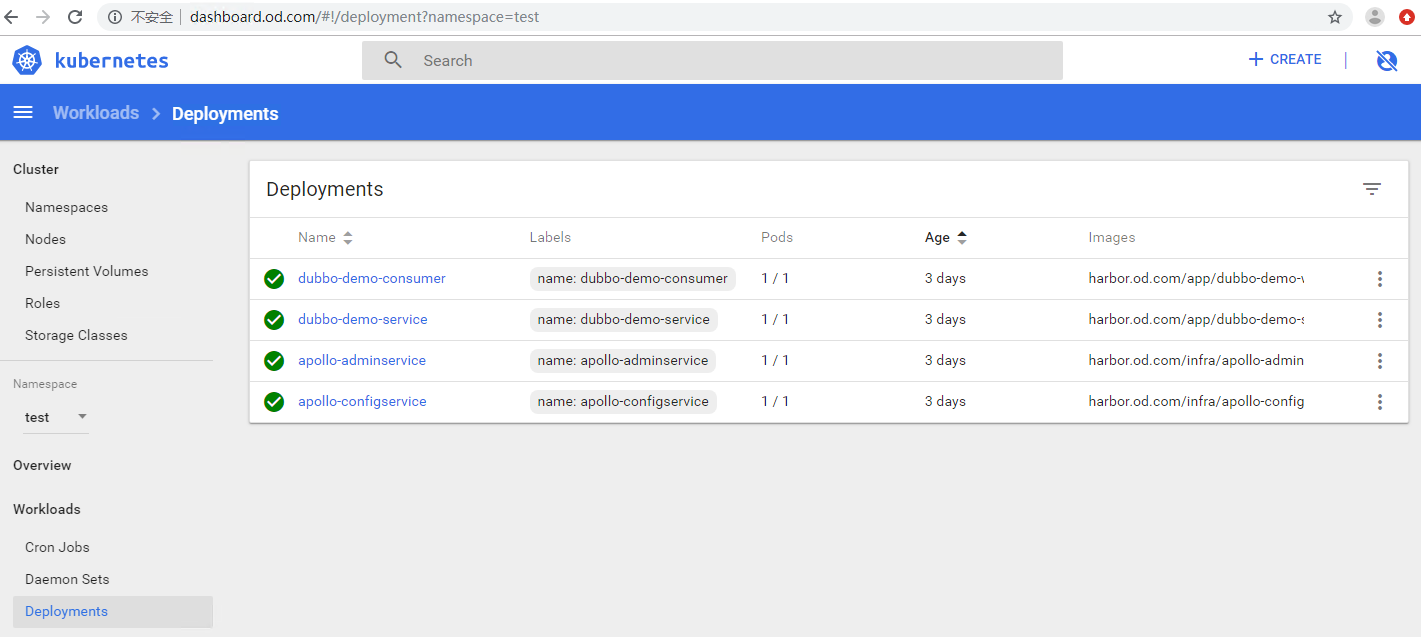This screenshot has height=637, width=1421.
Task: Click the Kubernetes logo icon
Action: tap(27, 60)
